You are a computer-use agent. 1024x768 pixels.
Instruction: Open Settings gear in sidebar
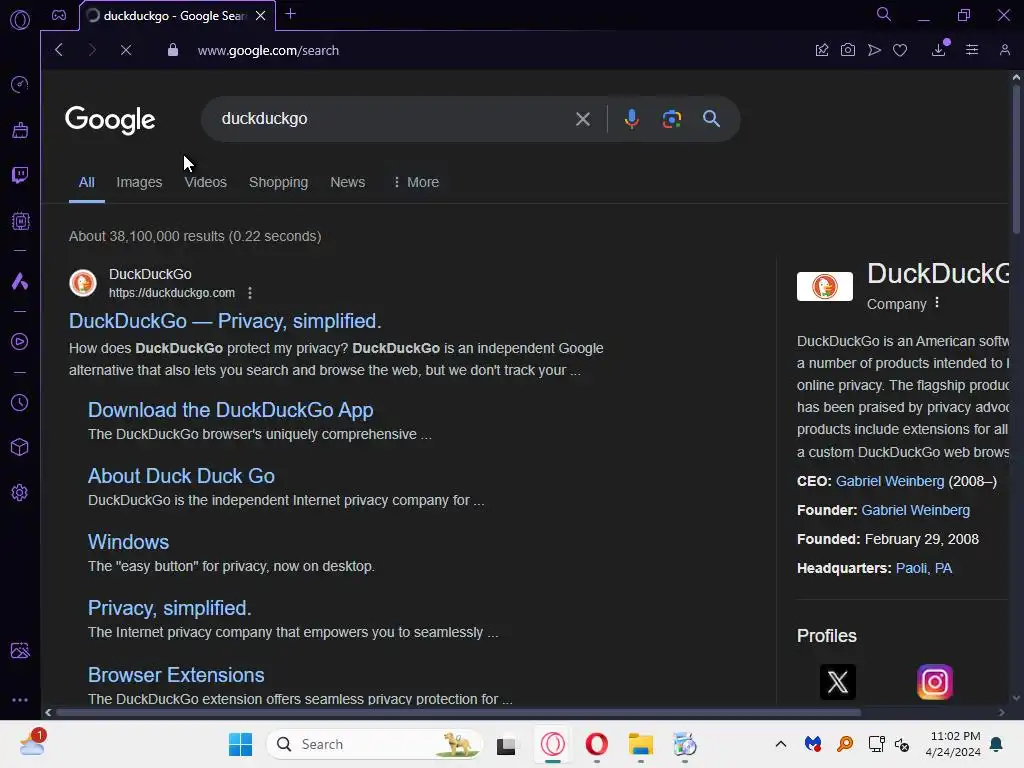coord(20,492)
